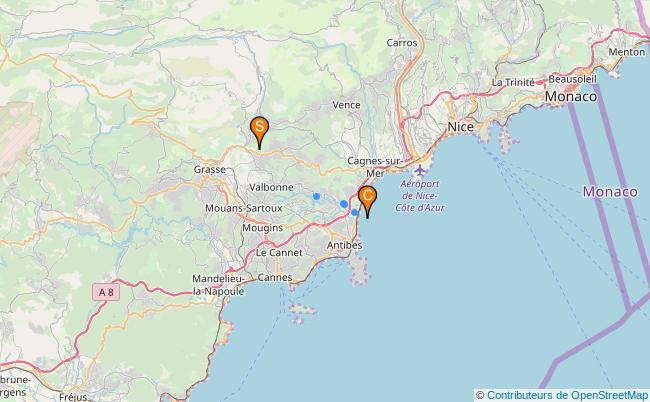The height and width of the screenshot is (402, 650).
Task: Click the Nice city label
Action: tap(460, 127)
